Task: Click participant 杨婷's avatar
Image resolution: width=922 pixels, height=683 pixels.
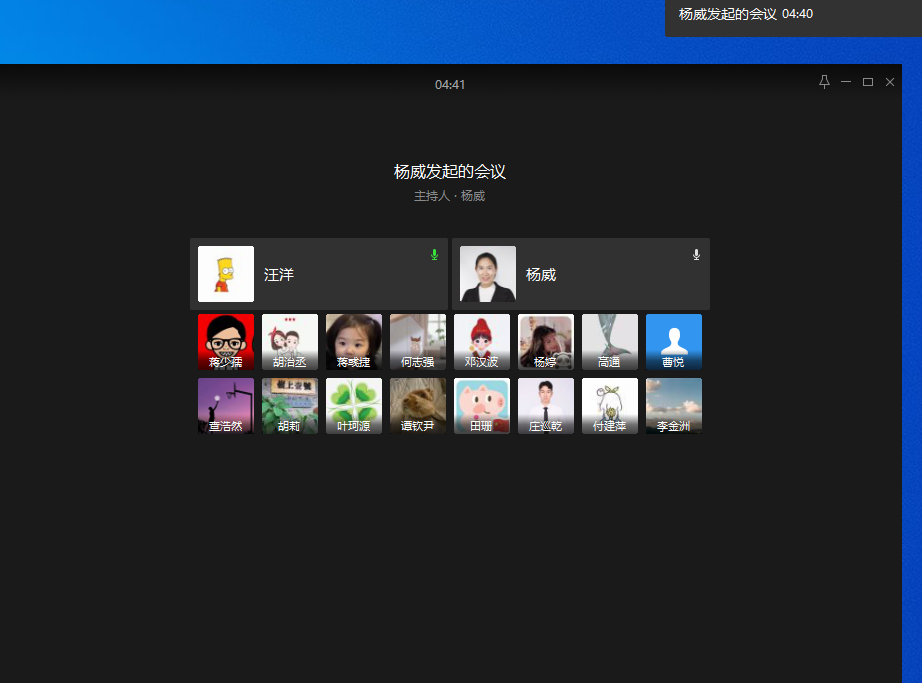Action: tap(546, 342)
